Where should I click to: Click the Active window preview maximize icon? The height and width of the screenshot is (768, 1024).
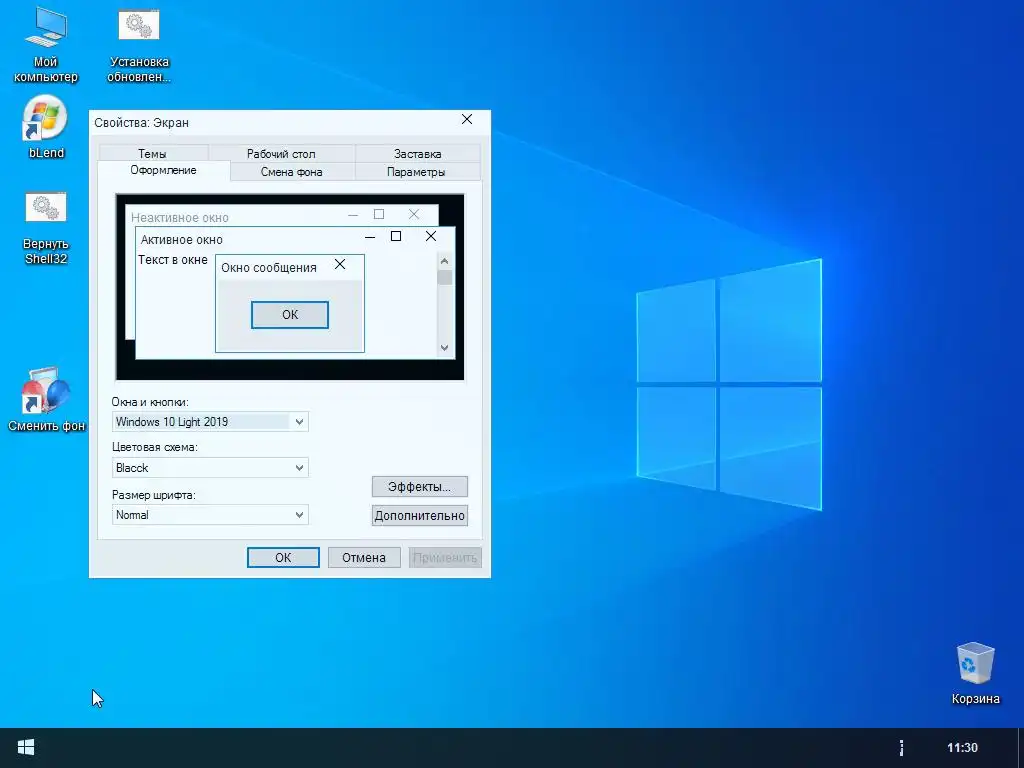(396, 236)
